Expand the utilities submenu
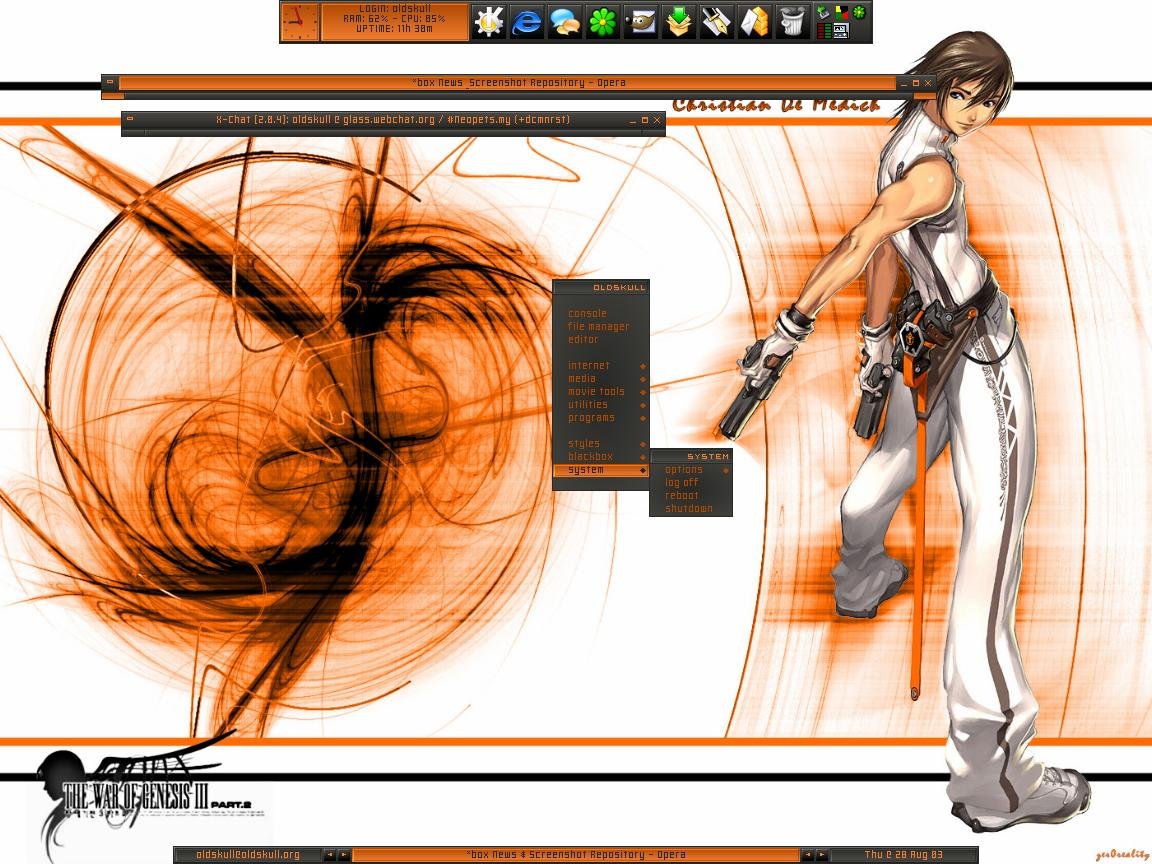 (601, 404)
